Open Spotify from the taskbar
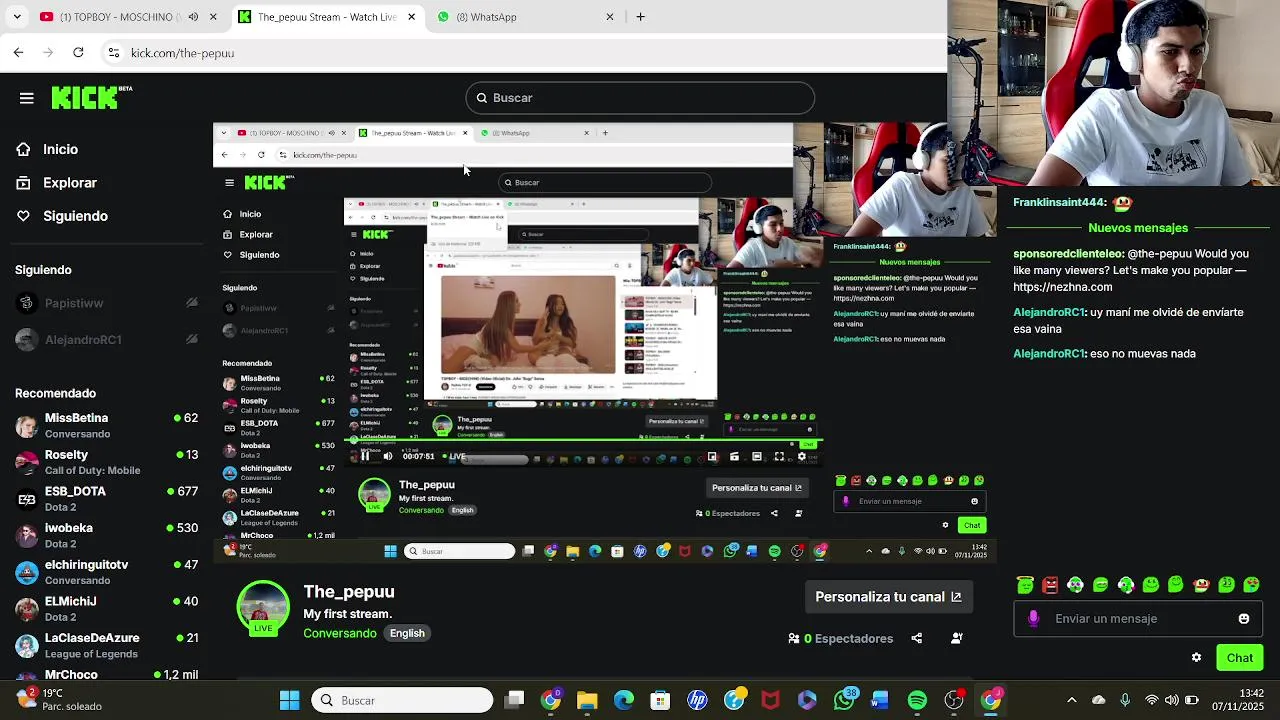Screen dimensions: 1280x720 tap(917, 700)
